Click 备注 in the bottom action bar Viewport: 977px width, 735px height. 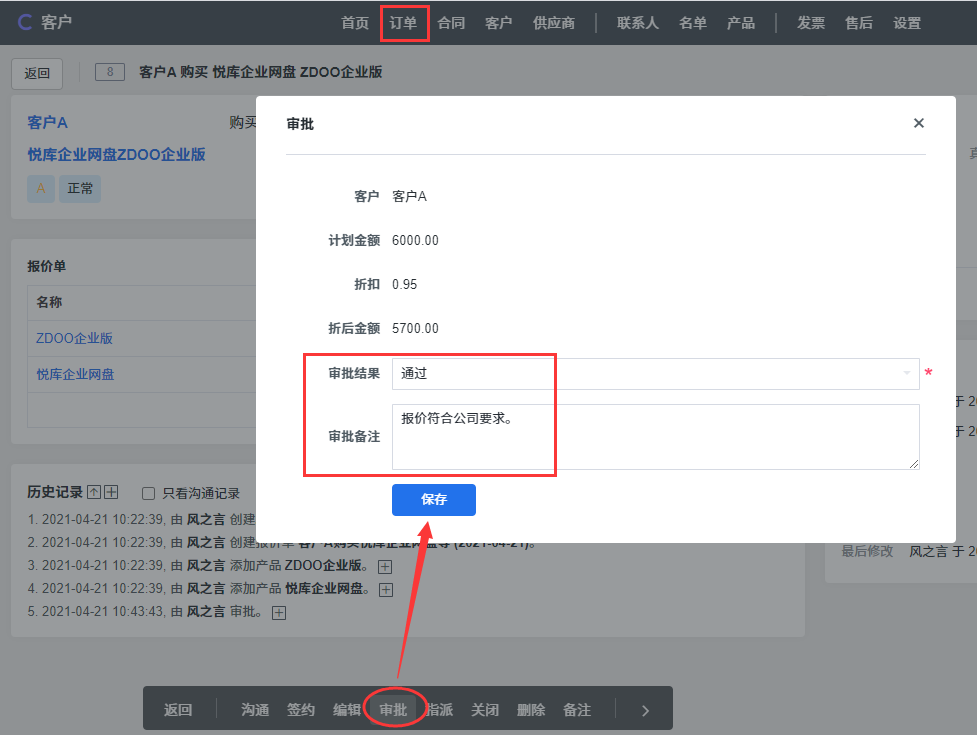[x=577, y=710]
